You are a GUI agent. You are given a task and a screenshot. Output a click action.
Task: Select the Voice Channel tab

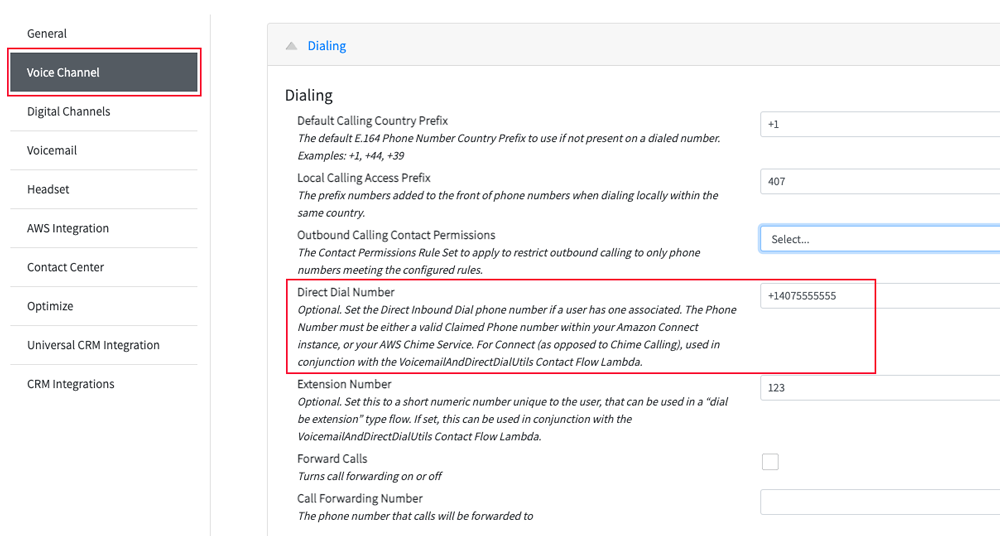(x=104, y=73)
